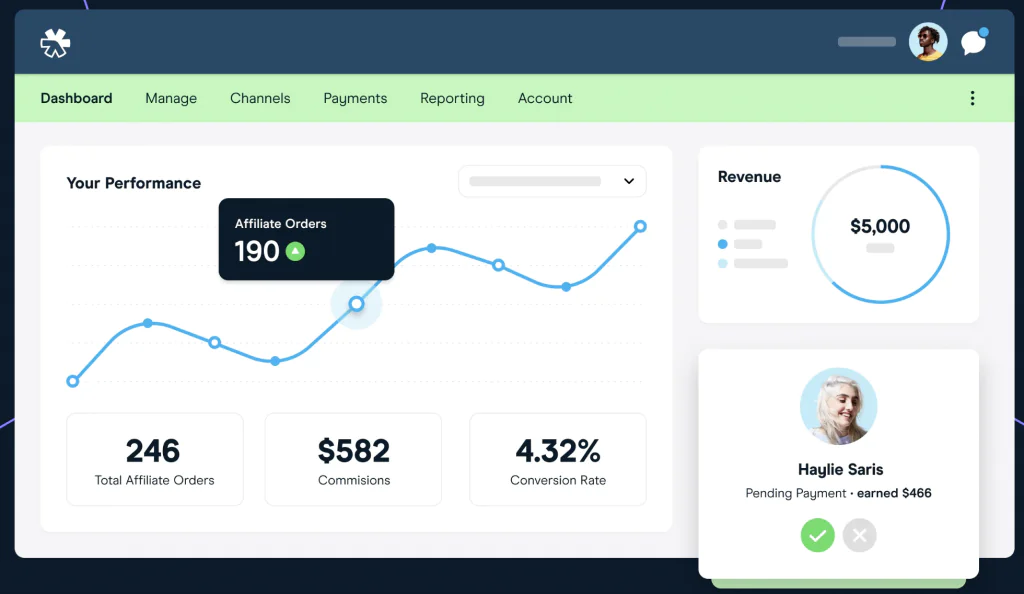Select the blue Revenue legend dot
Screen dimensions: 1024x594
722,244
